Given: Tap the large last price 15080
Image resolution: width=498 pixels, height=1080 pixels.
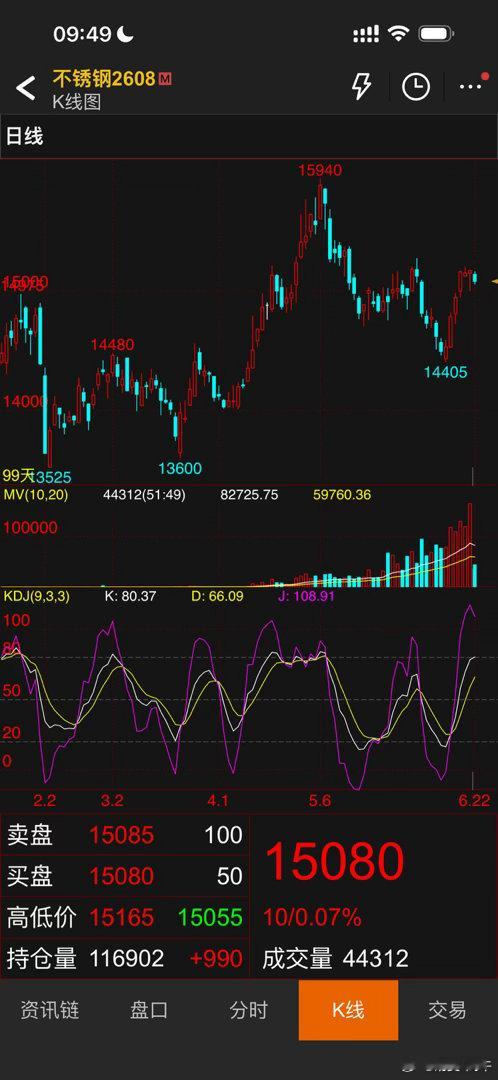Looking at the screenshot, I should [x=334, y=861].
